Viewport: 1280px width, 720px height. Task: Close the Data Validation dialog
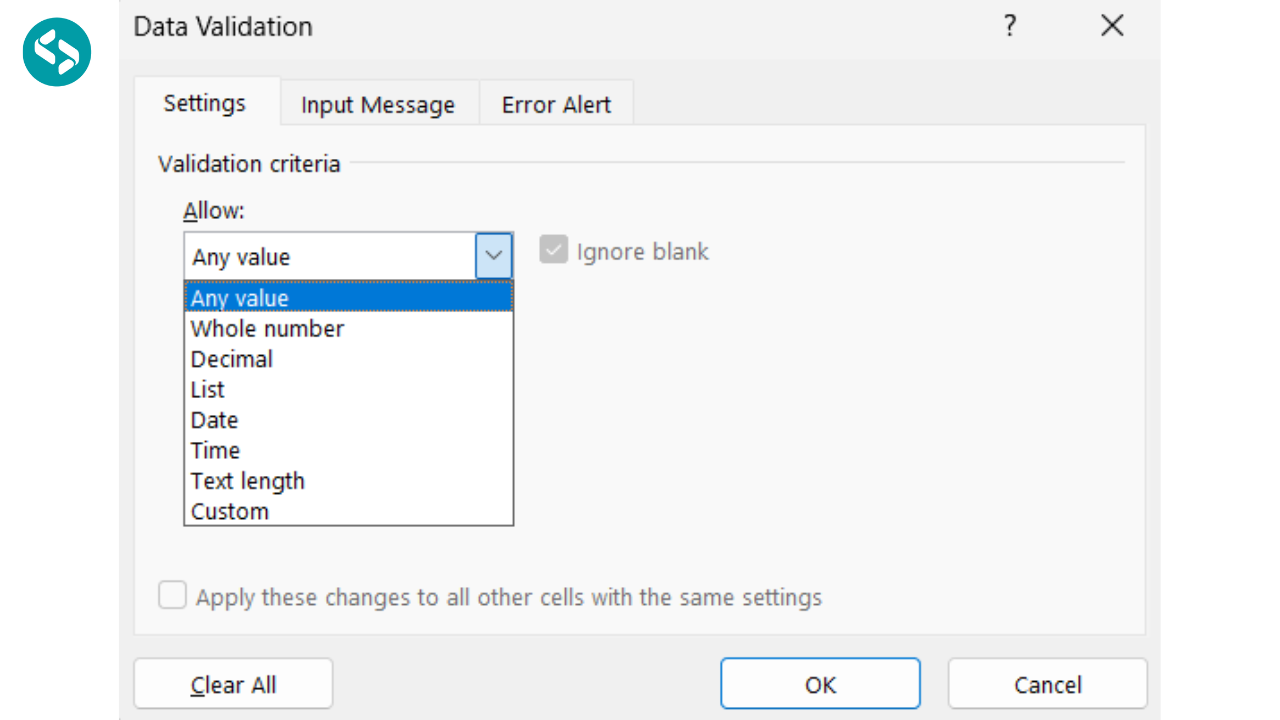coord(1112,26)
